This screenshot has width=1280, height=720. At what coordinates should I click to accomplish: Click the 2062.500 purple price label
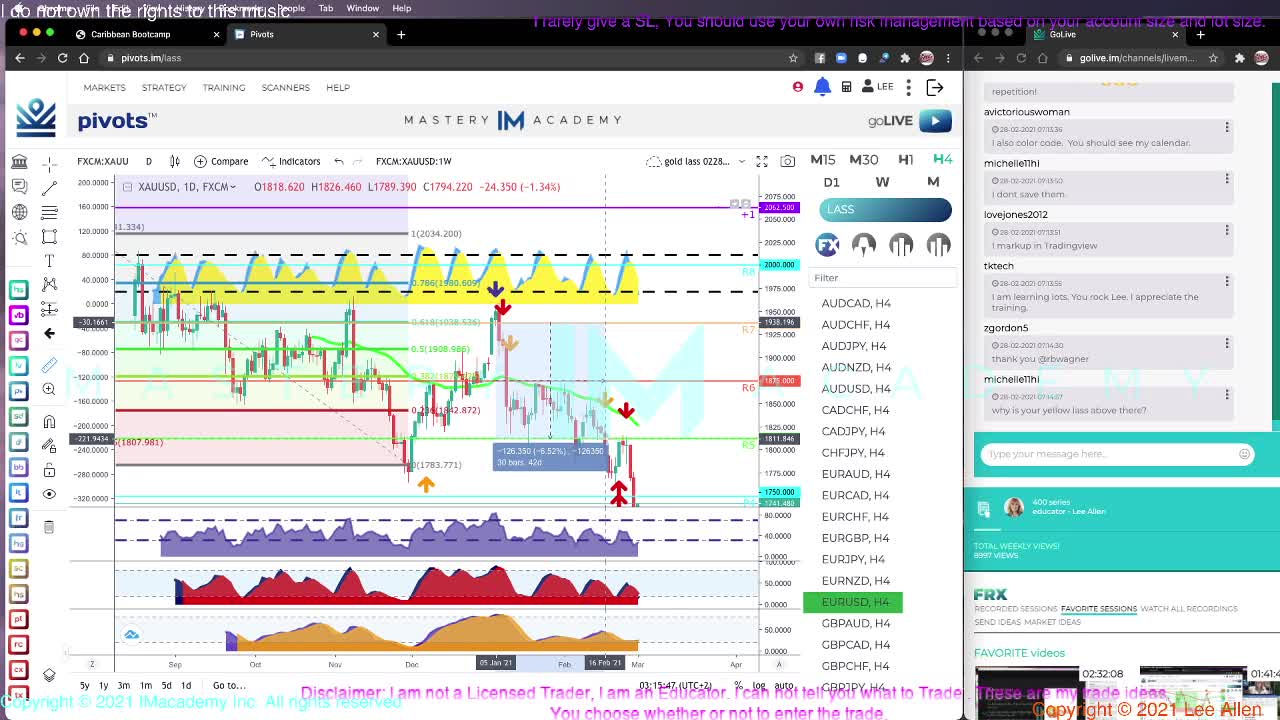(x=778, y=207)
